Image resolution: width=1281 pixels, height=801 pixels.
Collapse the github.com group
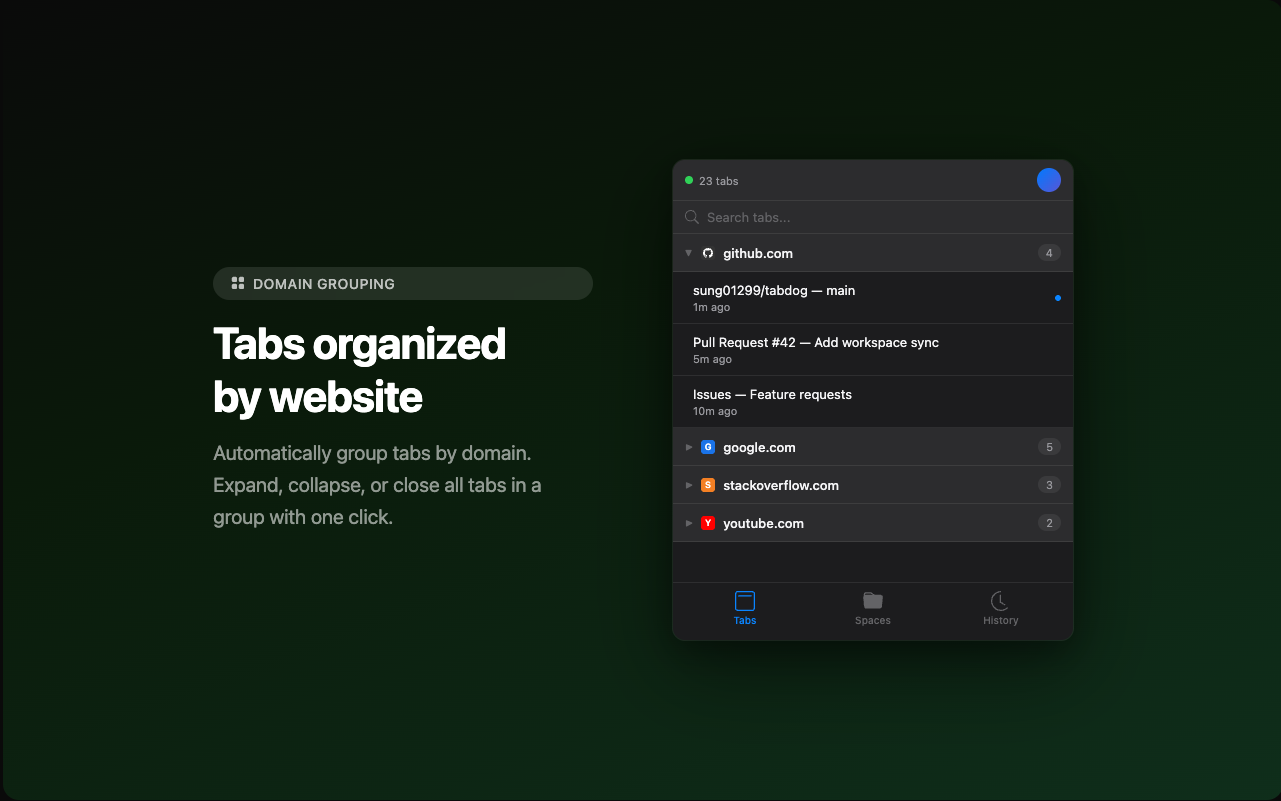point(688,253)
